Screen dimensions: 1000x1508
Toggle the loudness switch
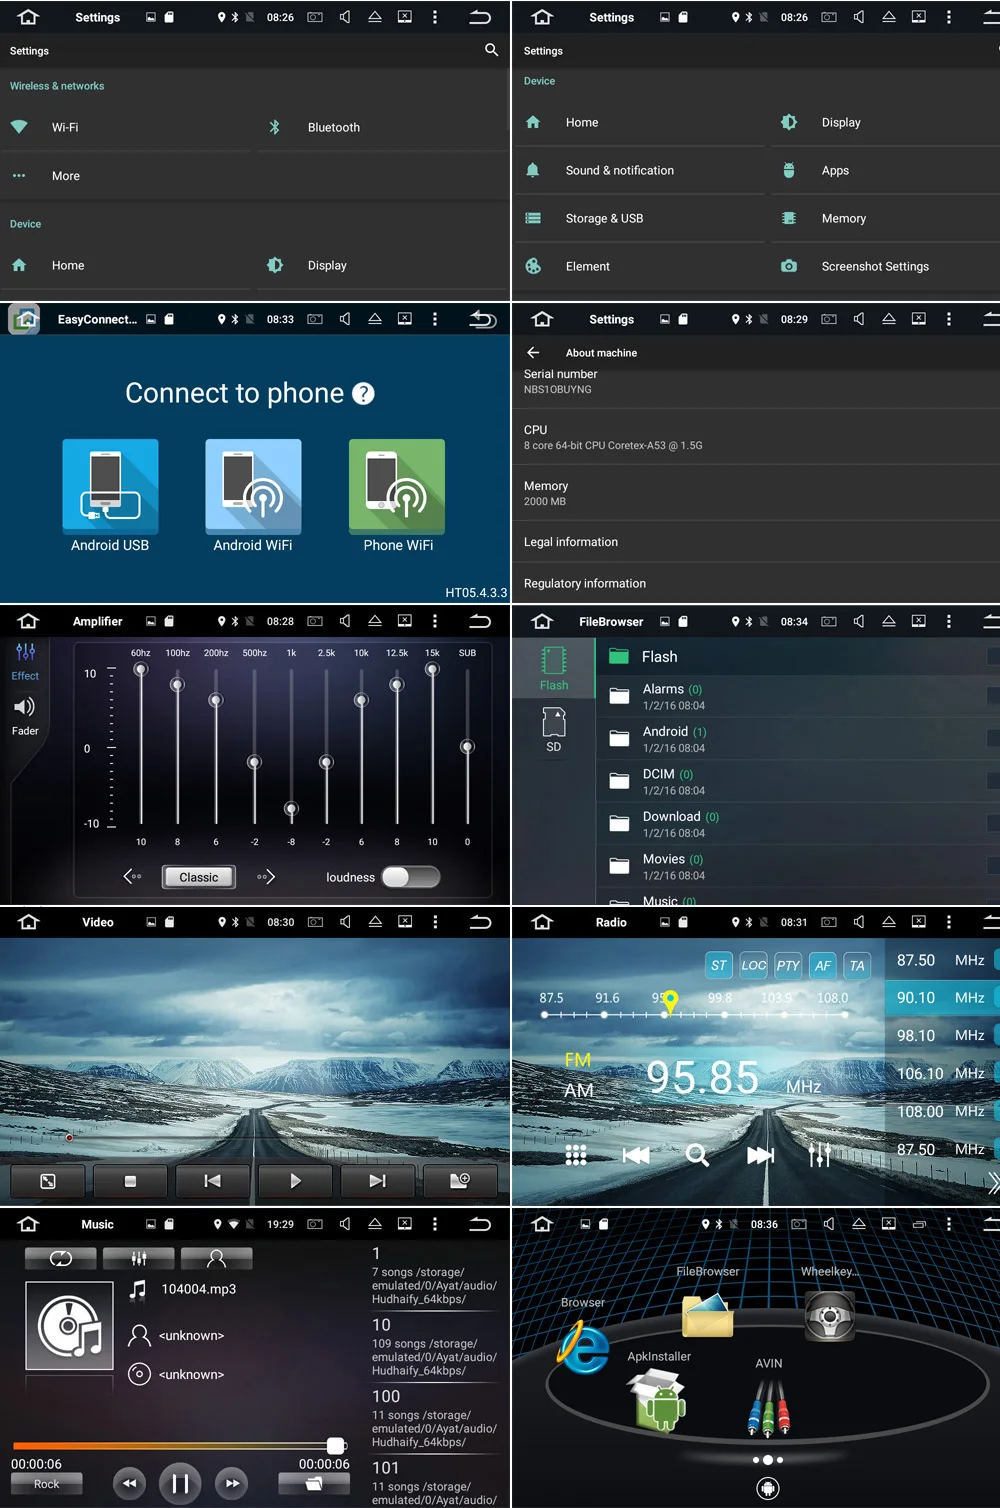[411, 877]
